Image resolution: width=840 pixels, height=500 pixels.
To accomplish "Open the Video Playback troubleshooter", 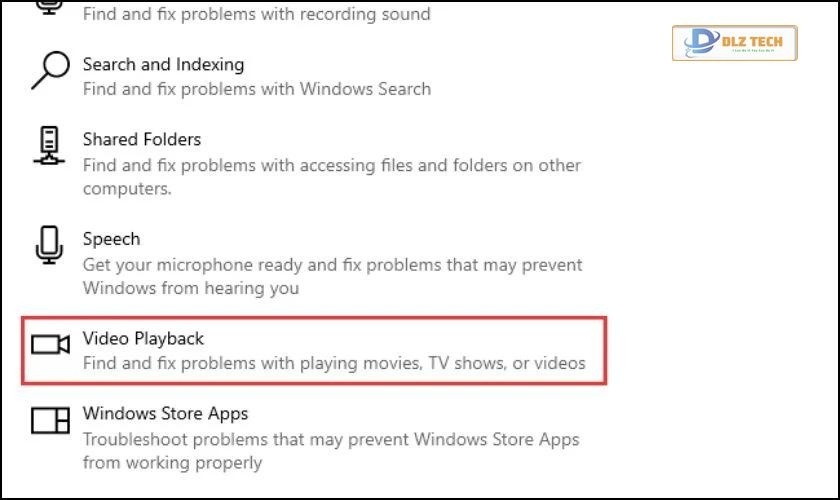I will click(x=143, y=339).
